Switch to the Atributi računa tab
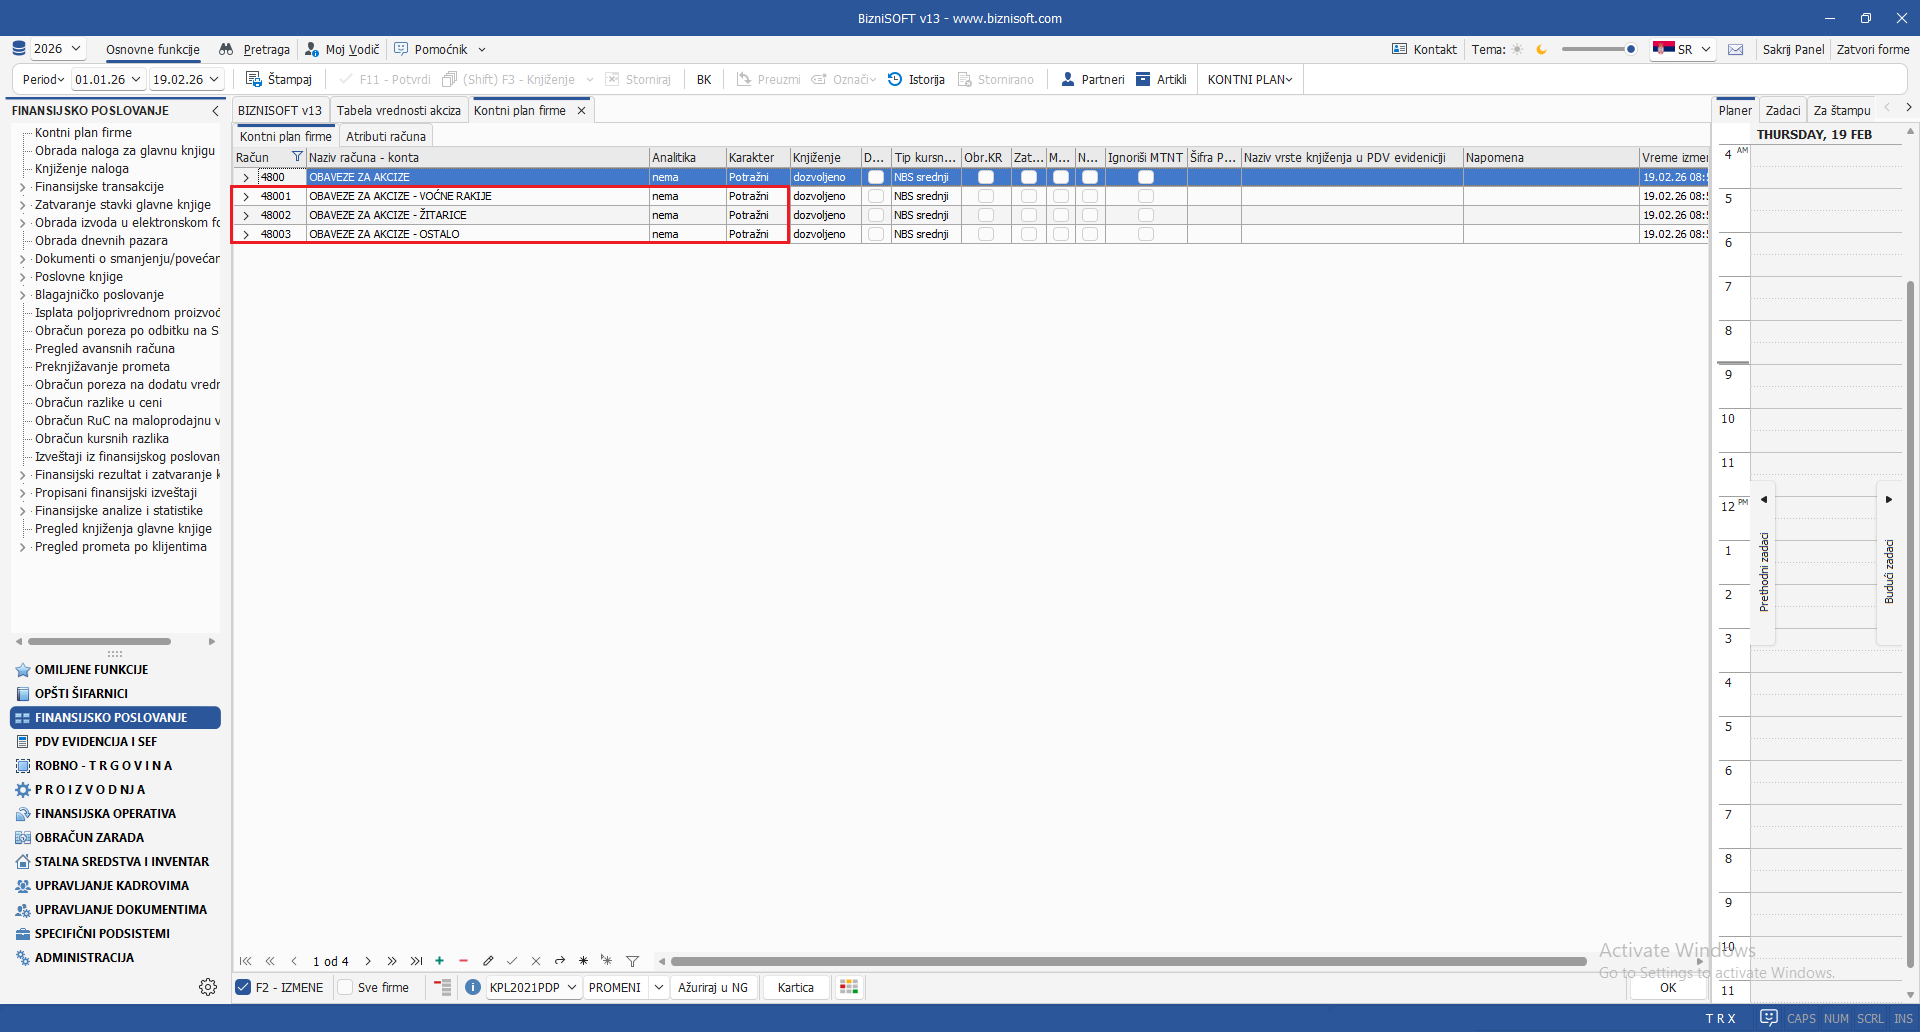This screenshot has width=1920, height=1032. click(x=385, y=136)
